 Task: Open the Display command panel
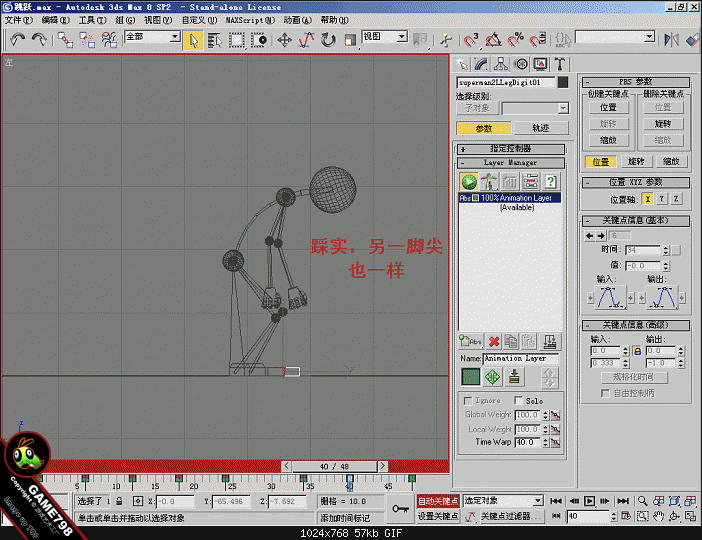click(540, 64)
